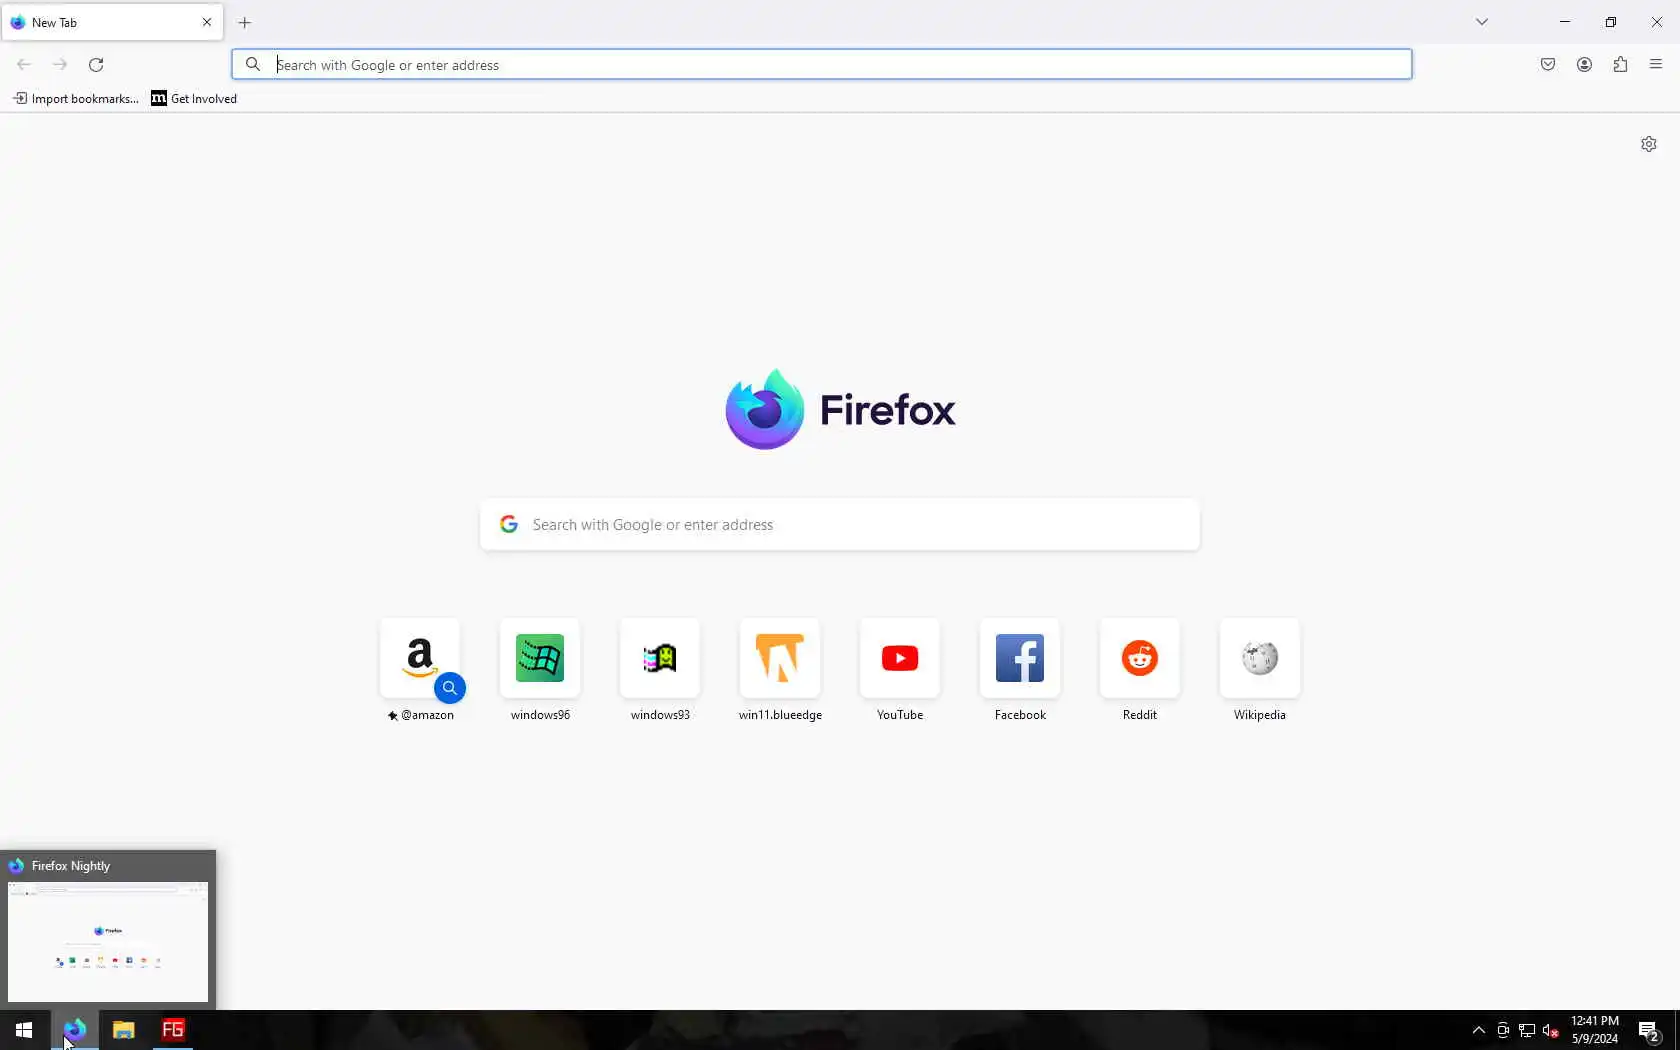1680x1050 pixels.
Task: Open the Facebook shortcut tile
Action: tap(1020, 658)
